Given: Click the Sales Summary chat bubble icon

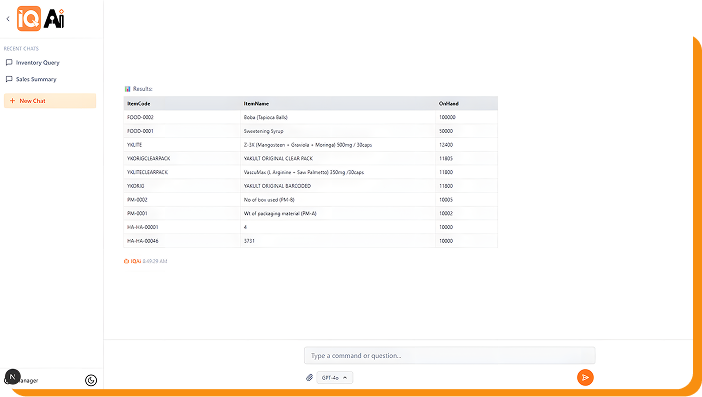Looking at the screenshot, I should click(9, 79).
